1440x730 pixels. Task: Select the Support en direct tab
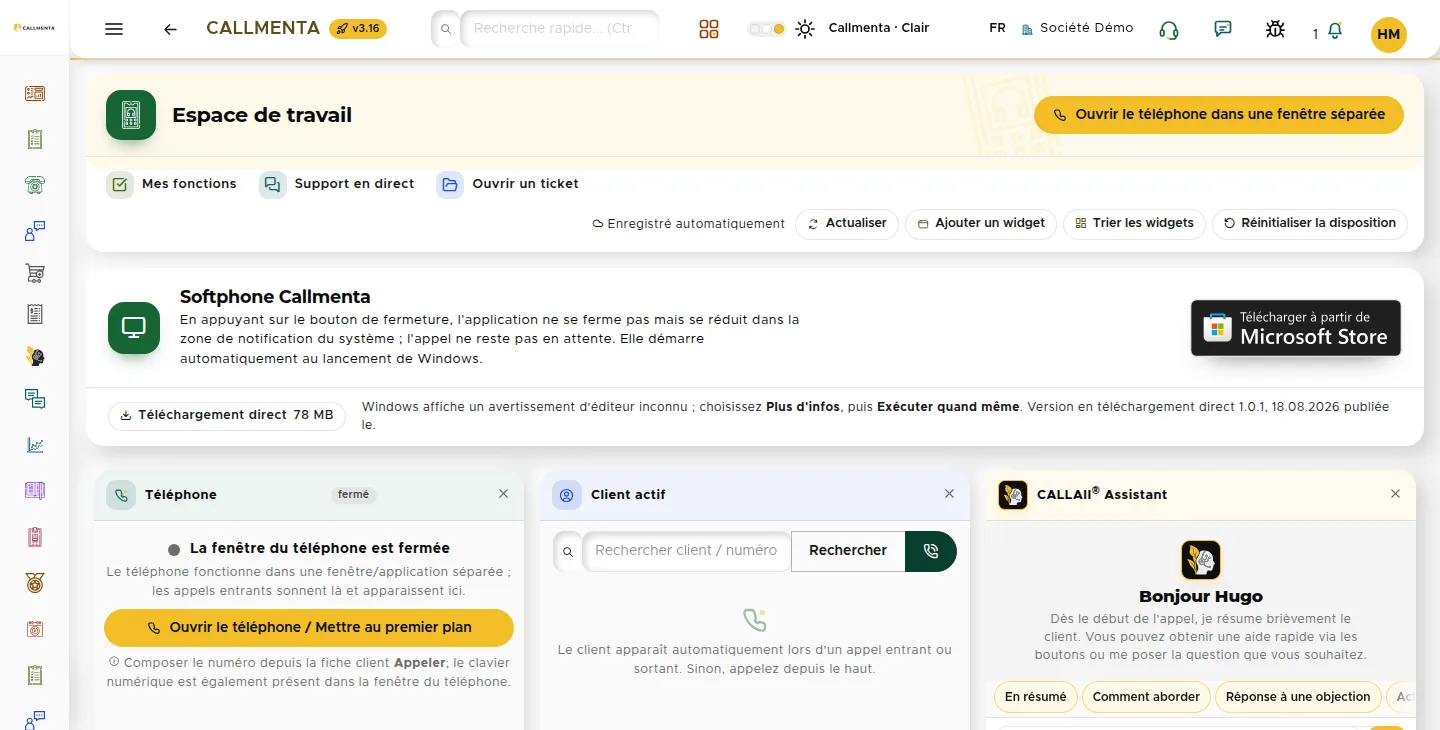pyautogui.click(x=337, y=184)
